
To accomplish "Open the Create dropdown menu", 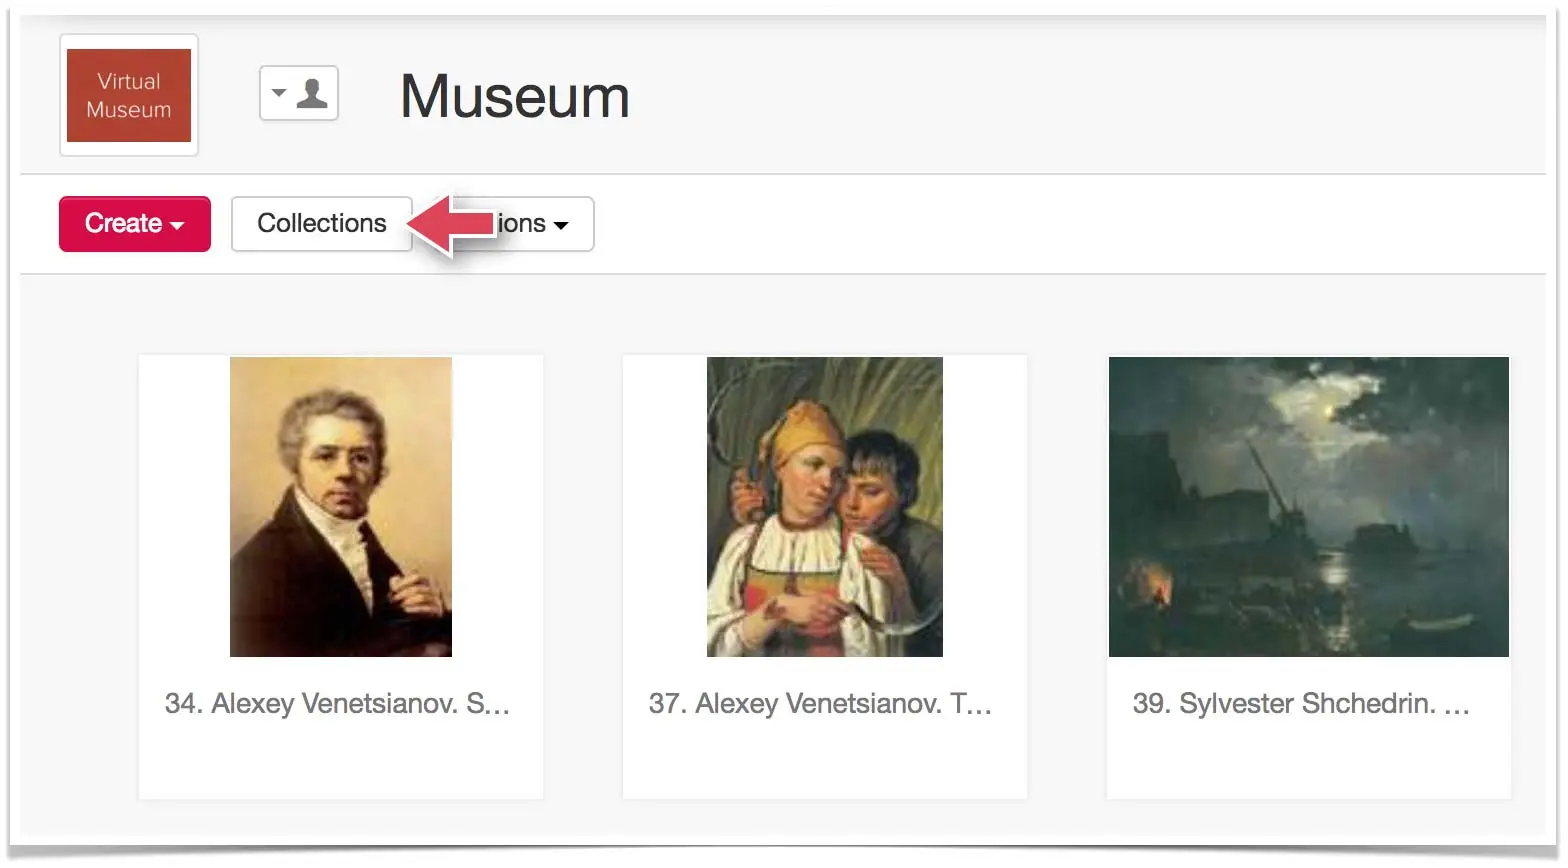I will [135, 223].
